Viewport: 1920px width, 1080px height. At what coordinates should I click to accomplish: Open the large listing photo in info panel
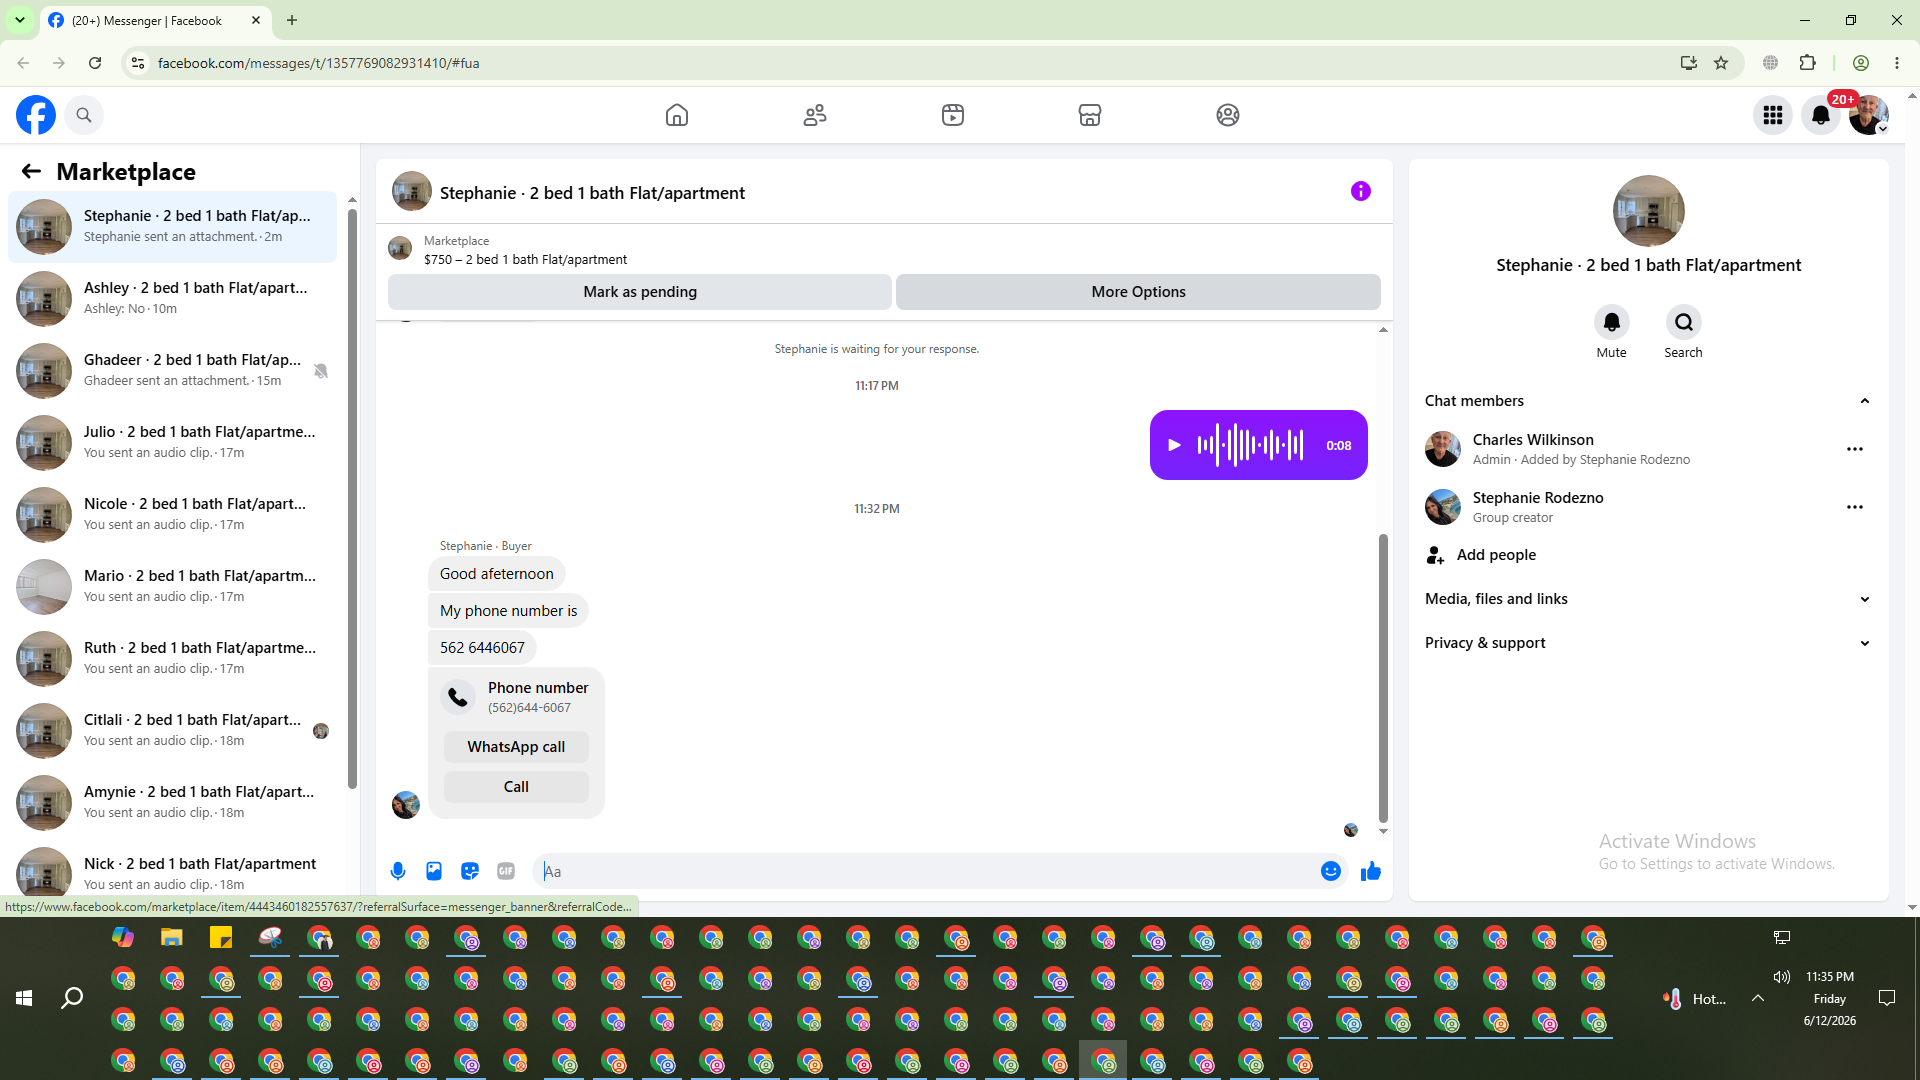click(x=1648, y=211)
